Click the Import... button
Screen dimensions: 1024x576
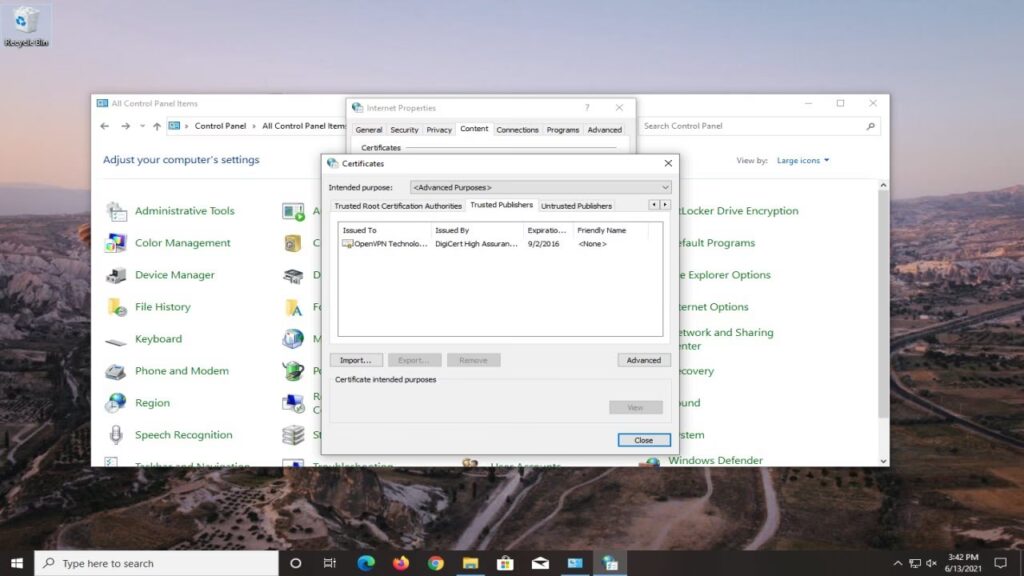355,360
